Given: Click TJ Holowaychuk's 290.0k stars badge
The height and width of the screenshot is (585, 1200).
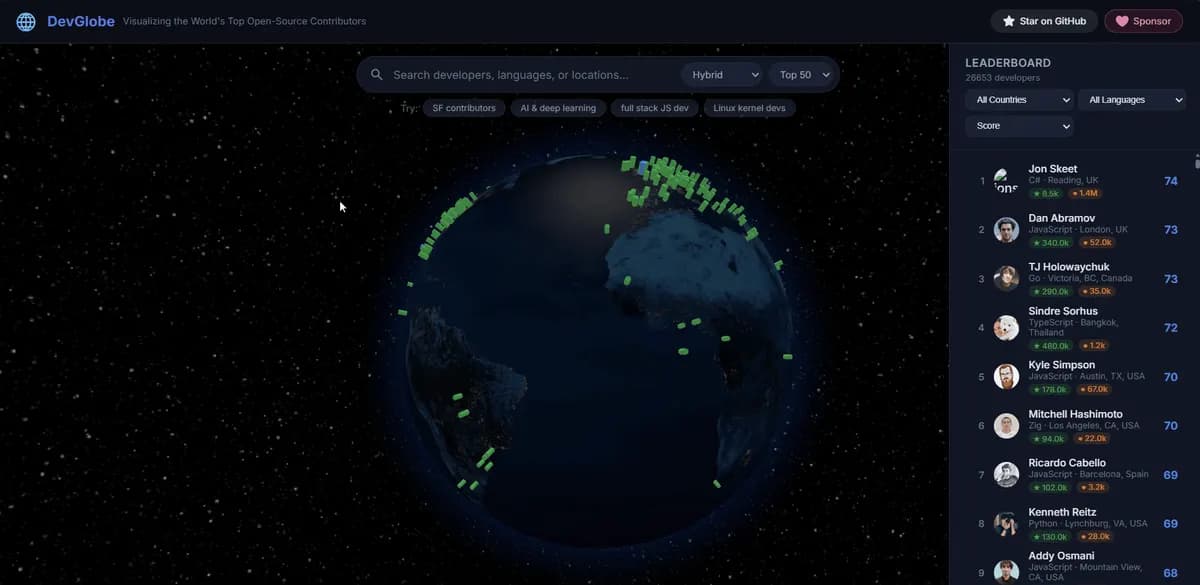Looking at the screenshot, I should coord(1051,291).
